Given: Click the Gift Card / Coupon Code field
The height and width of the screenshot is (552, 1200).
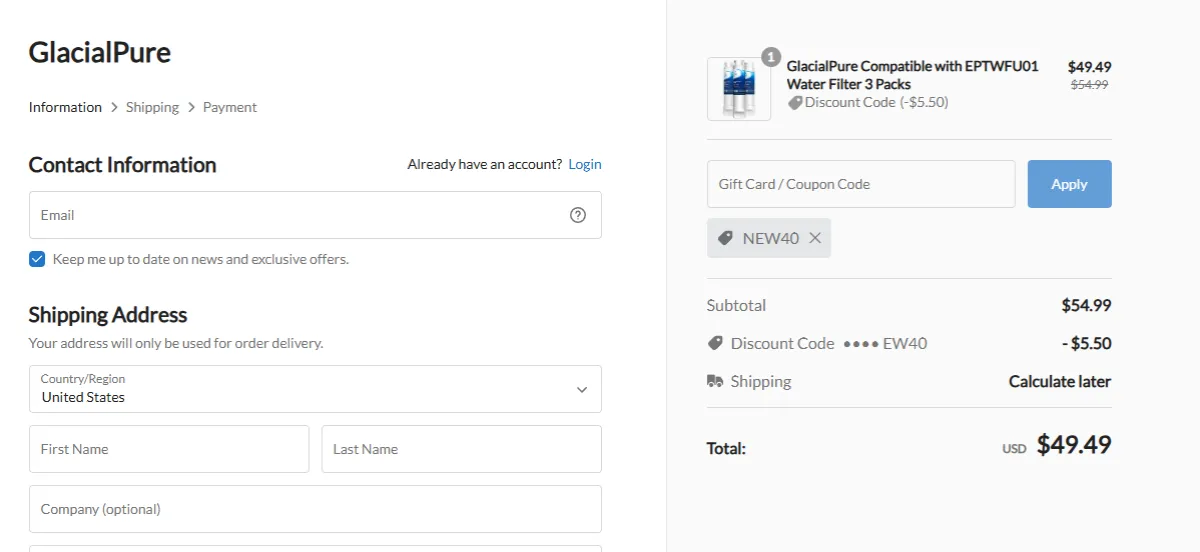Looking at the screenshot, I should pos(860,184).
